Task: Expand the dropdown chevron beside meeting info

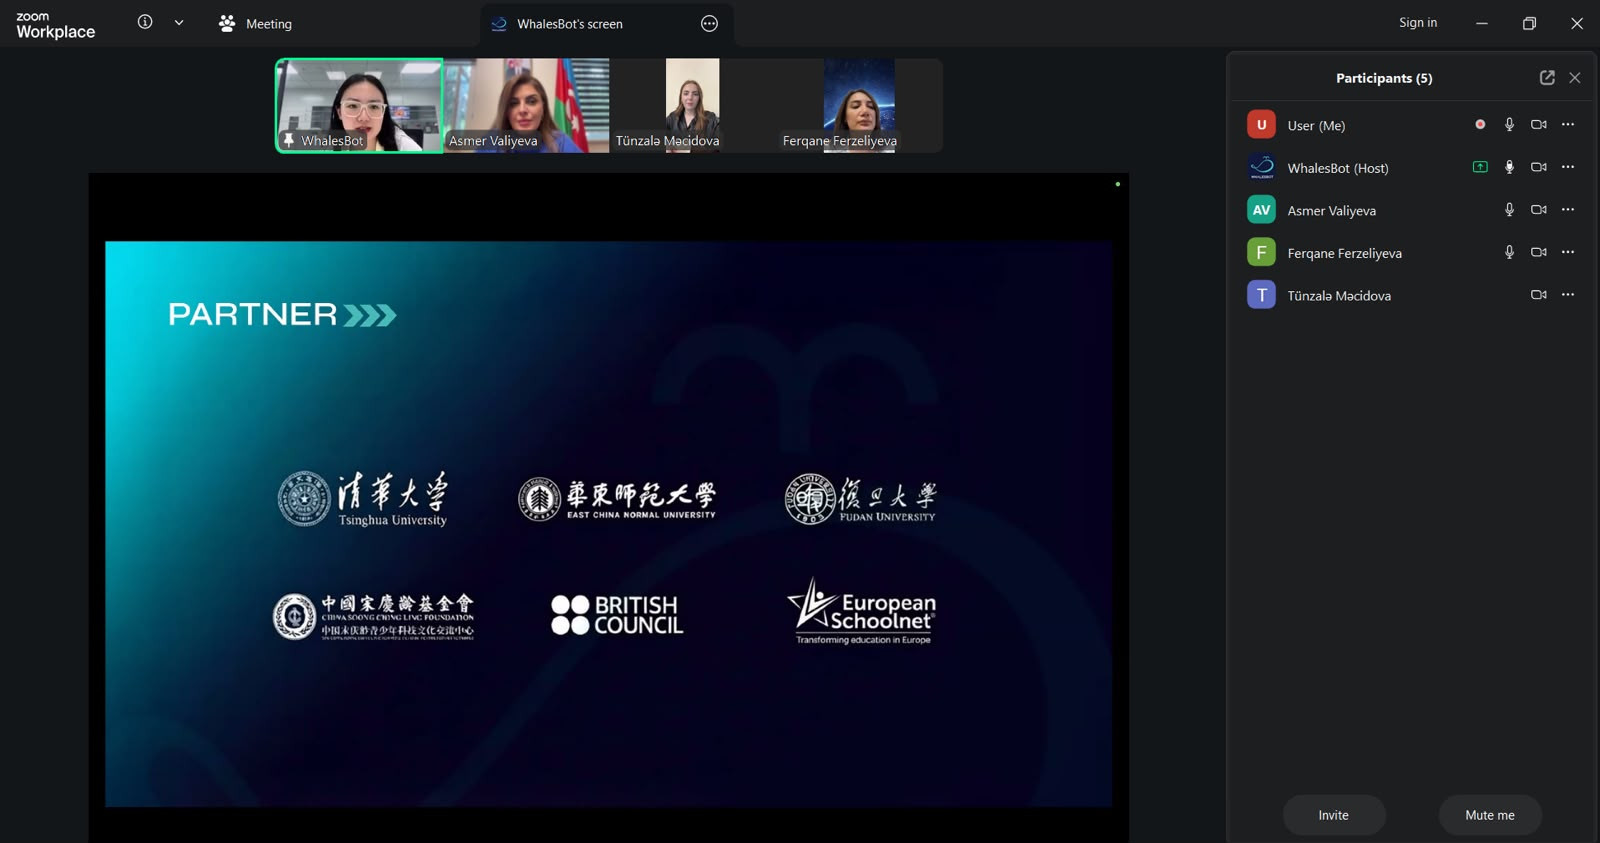Action: (x=179, y=22)
